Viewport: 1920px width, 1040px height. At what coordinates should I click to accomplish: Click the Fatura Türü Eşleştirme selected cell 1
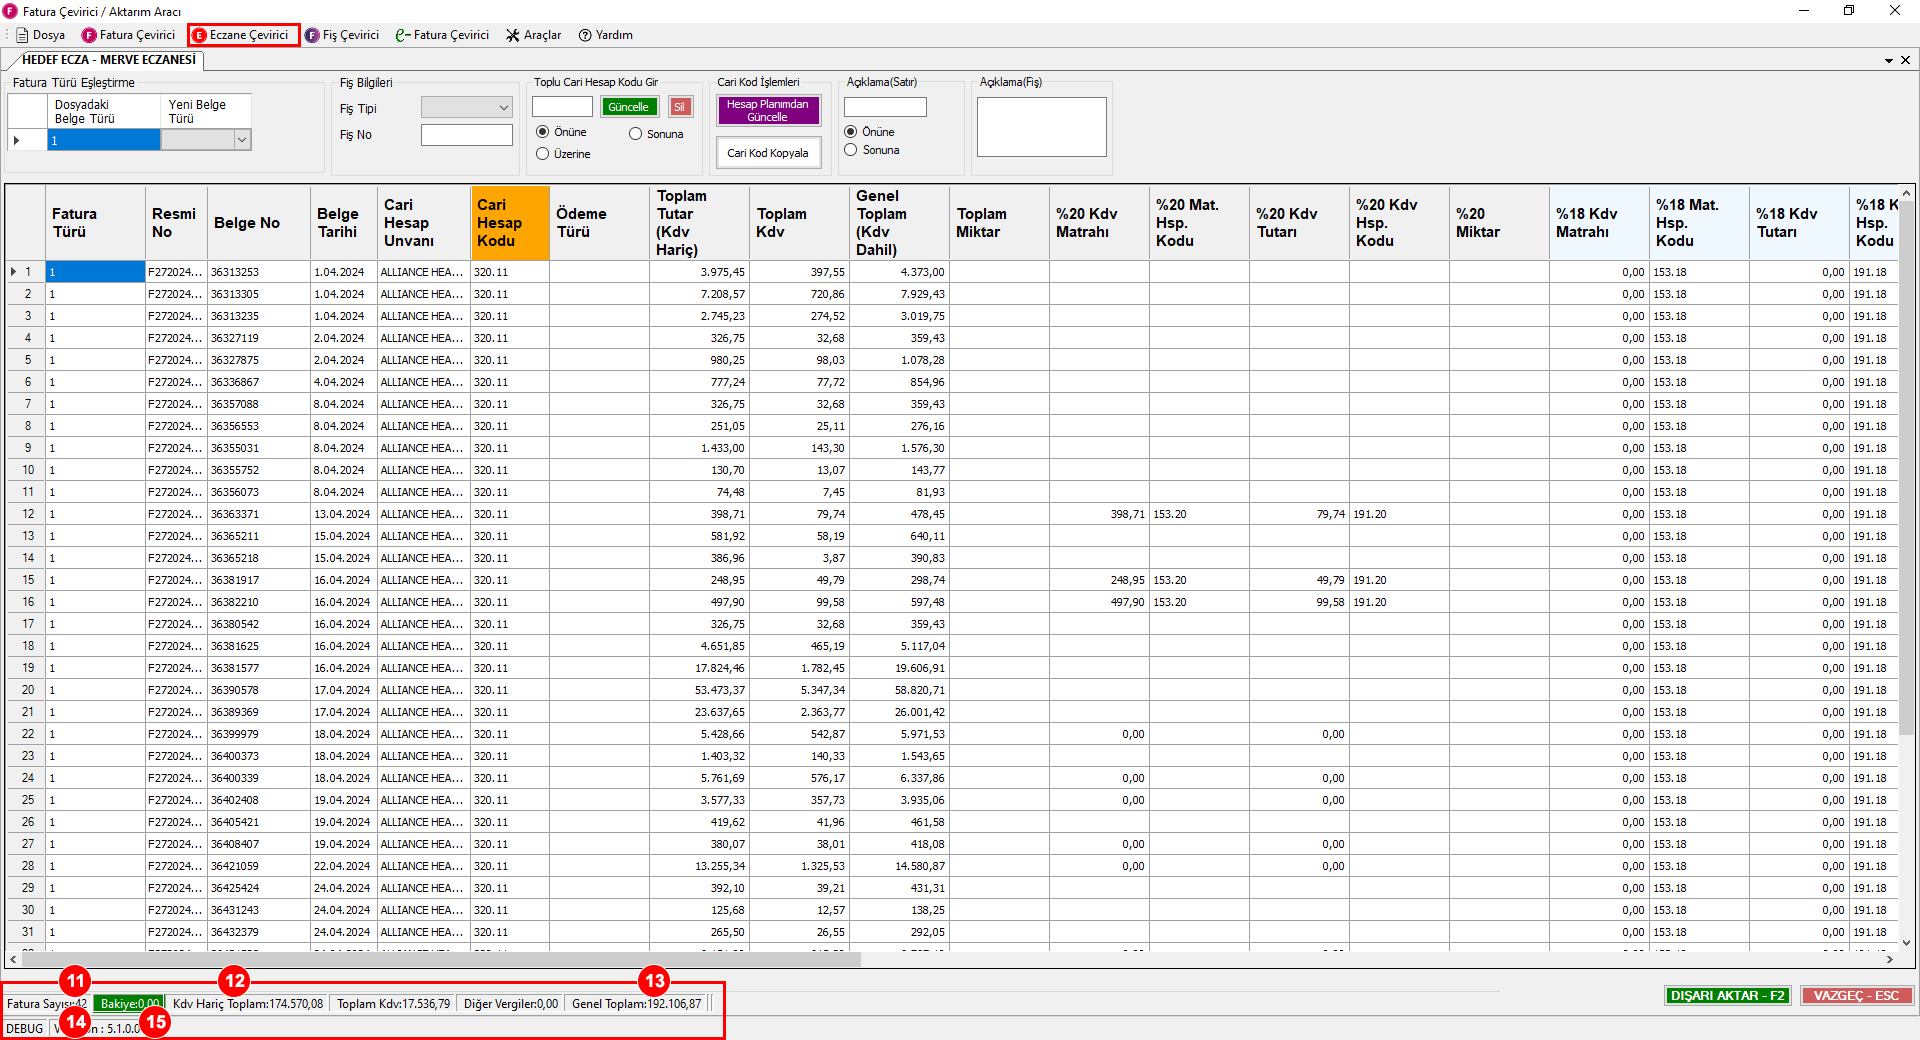[x=104, y=141]
